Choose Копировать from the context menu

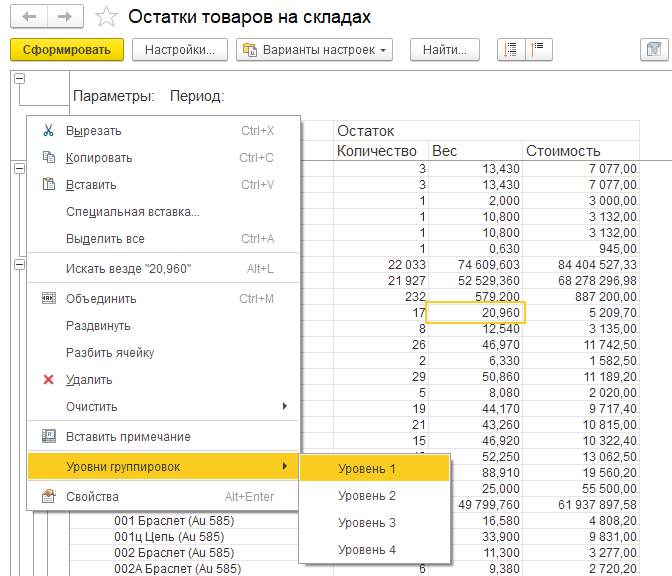click(x=163, y=157)
